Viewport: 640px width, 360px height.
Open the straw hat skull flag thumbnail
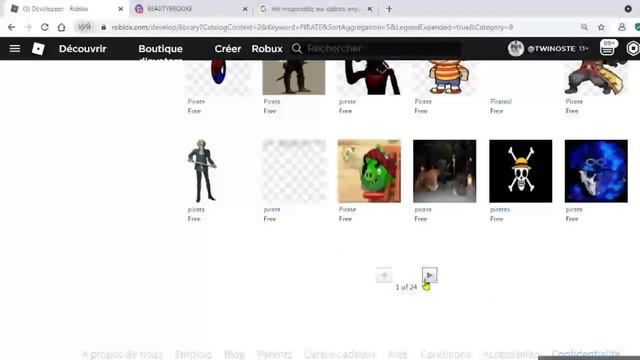520,171
